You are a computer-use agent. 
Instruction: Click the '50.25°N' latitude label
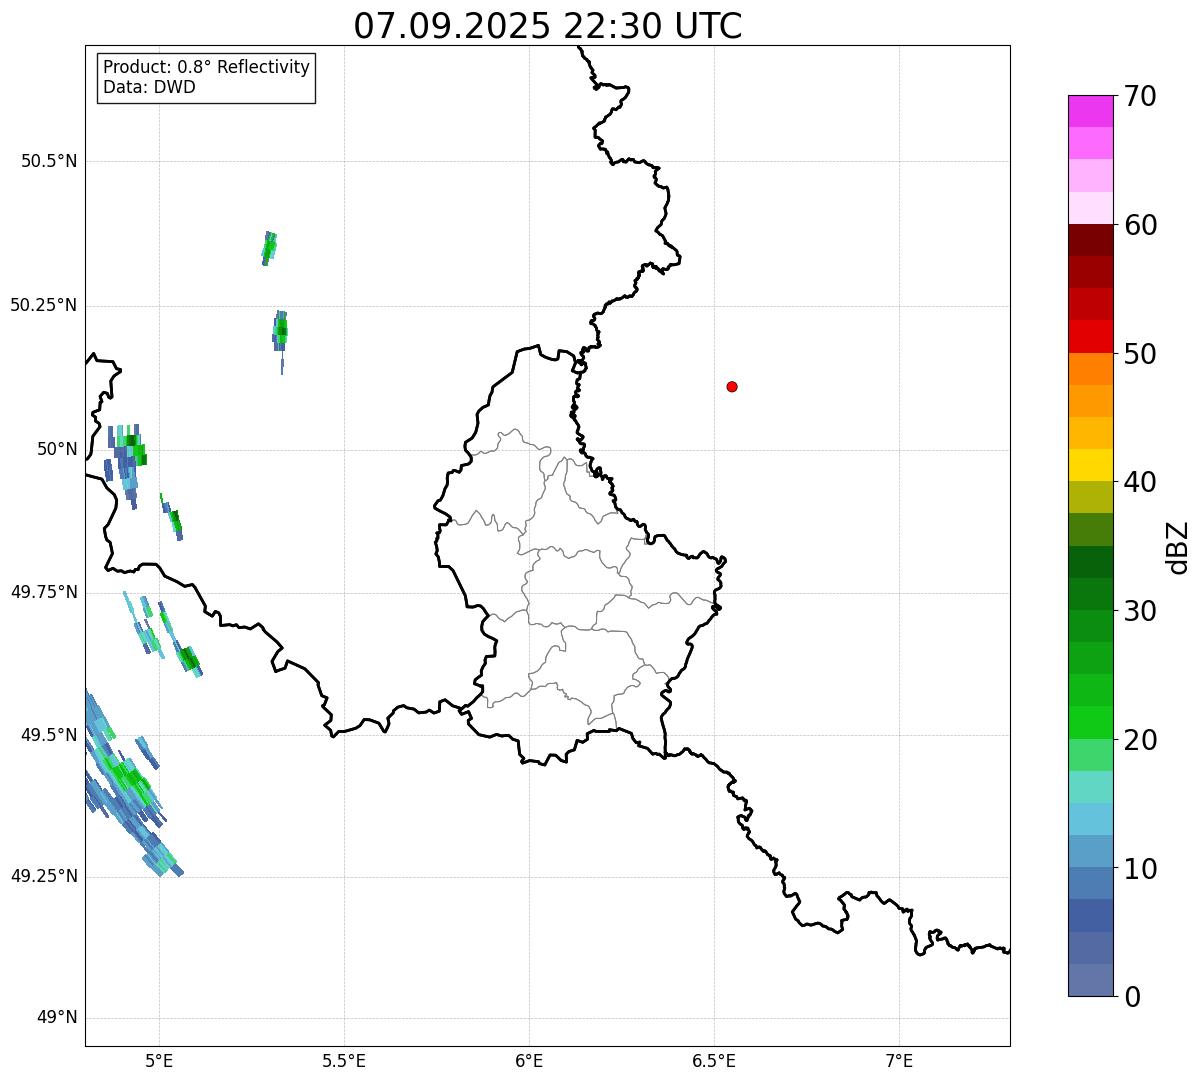(x=44, y=305)
